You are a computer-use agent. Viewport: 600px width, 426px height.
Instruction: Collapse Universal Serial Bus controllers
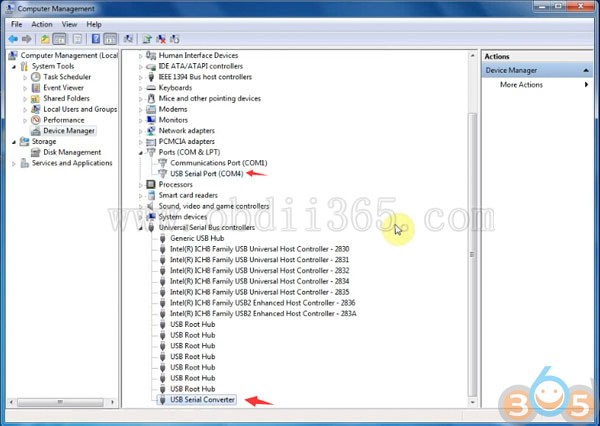point(140,228)
